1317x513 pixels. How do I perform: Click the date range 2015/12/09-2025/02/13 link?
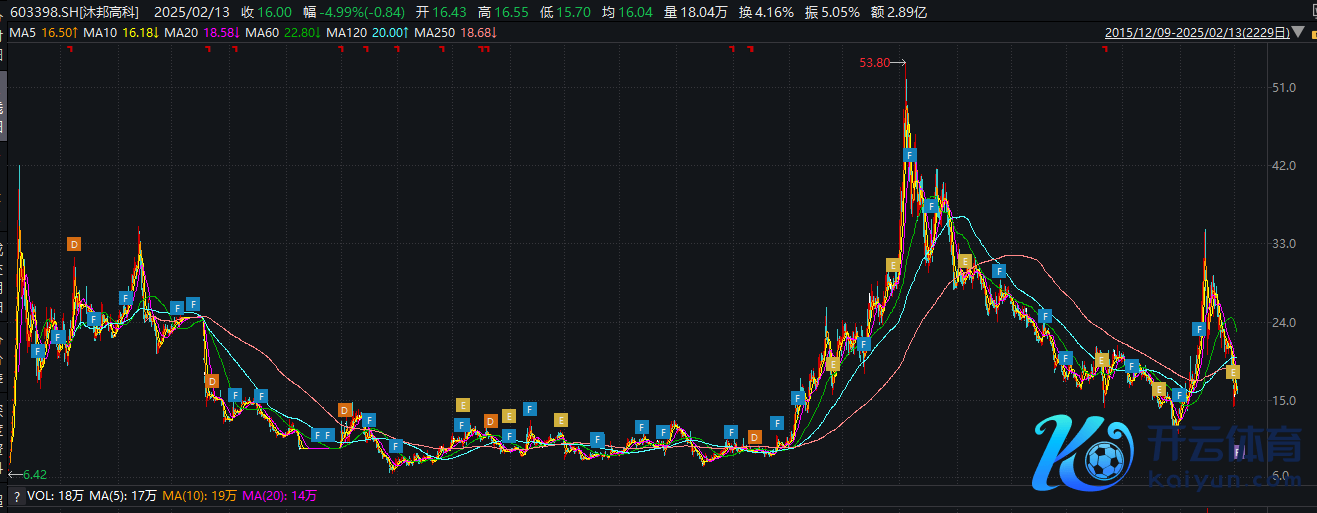tap(1195, 32)
